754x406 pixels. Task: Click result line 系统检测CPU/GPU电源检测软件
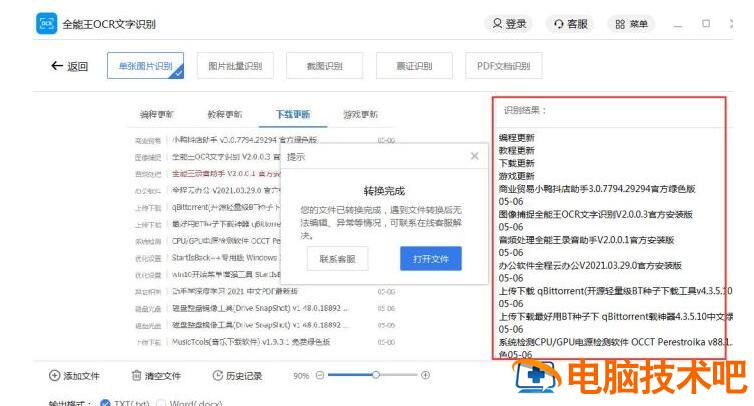click(616, 342)
